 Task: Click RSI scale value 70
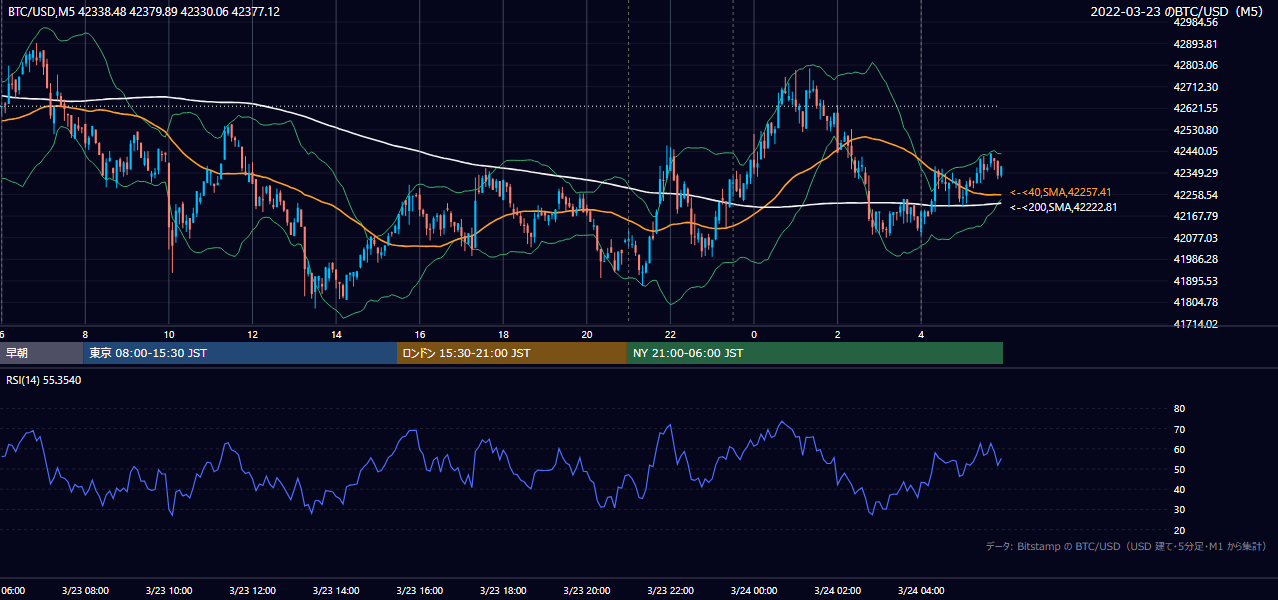pyautogui.click(x=1179, y=429)
